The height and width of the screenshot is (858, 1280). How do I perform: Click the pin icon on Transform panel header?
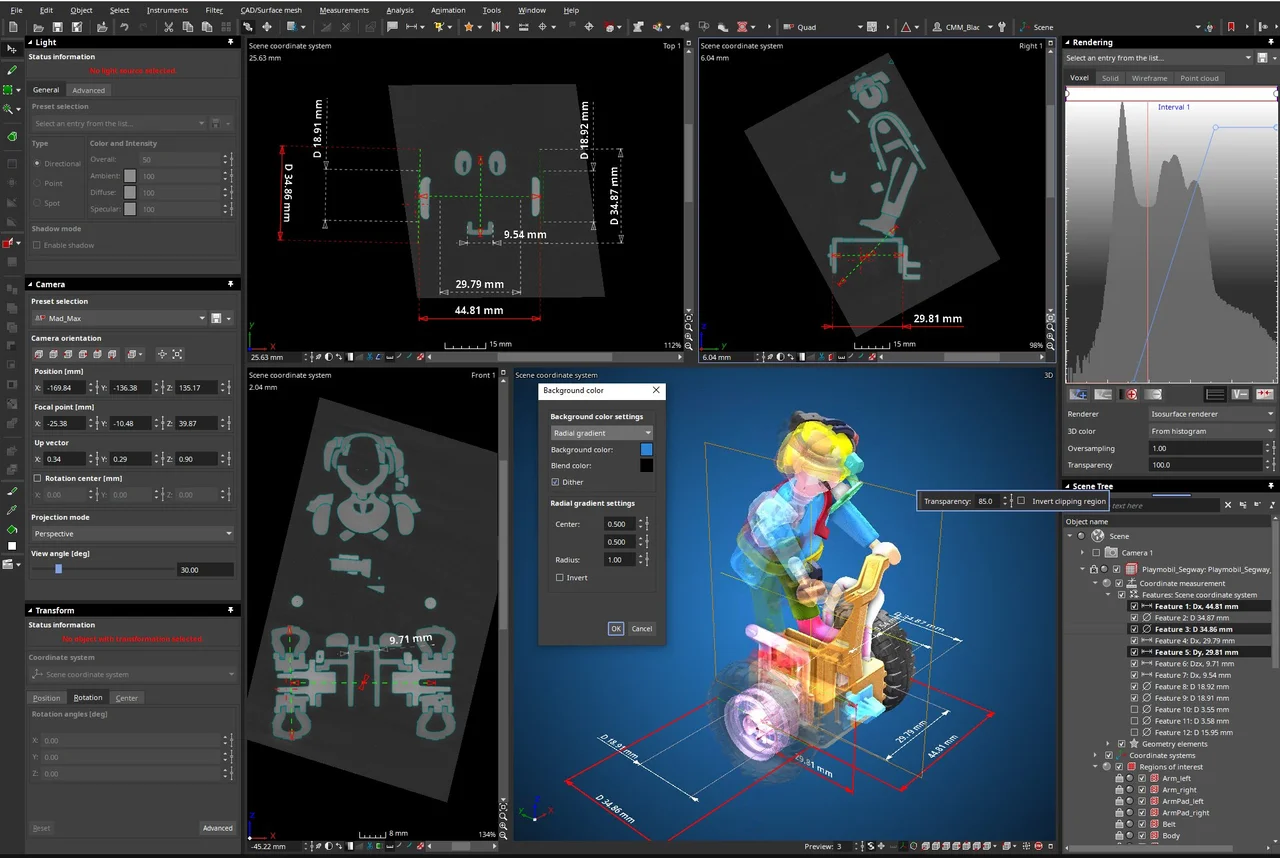(x=232, y=609)
